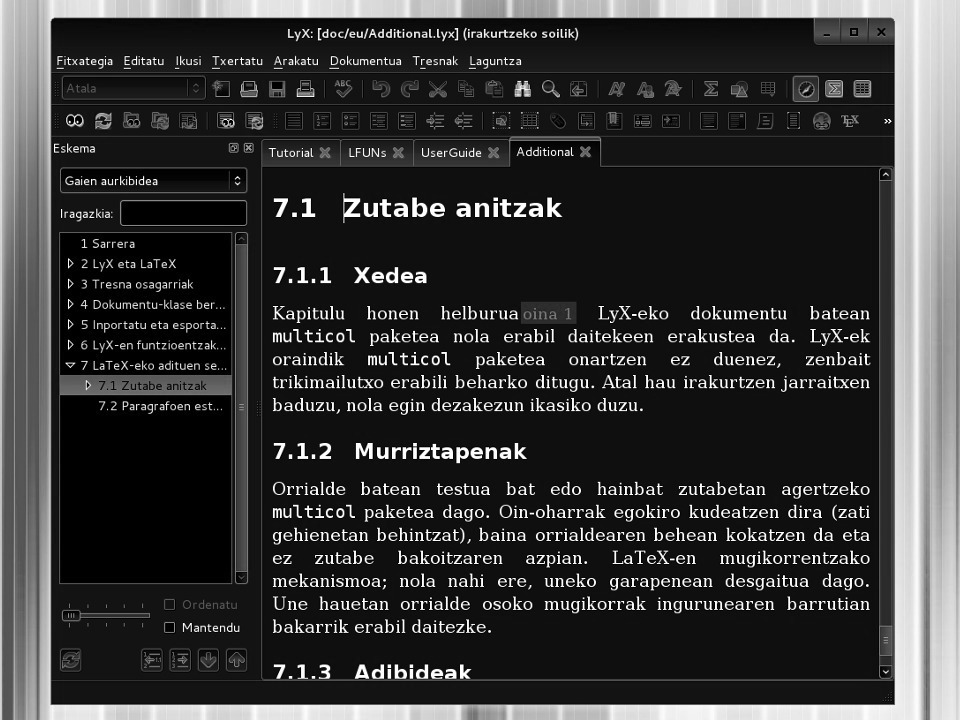Close the Additional tab
Screen dimensions: 960x720
pos(586,152)
